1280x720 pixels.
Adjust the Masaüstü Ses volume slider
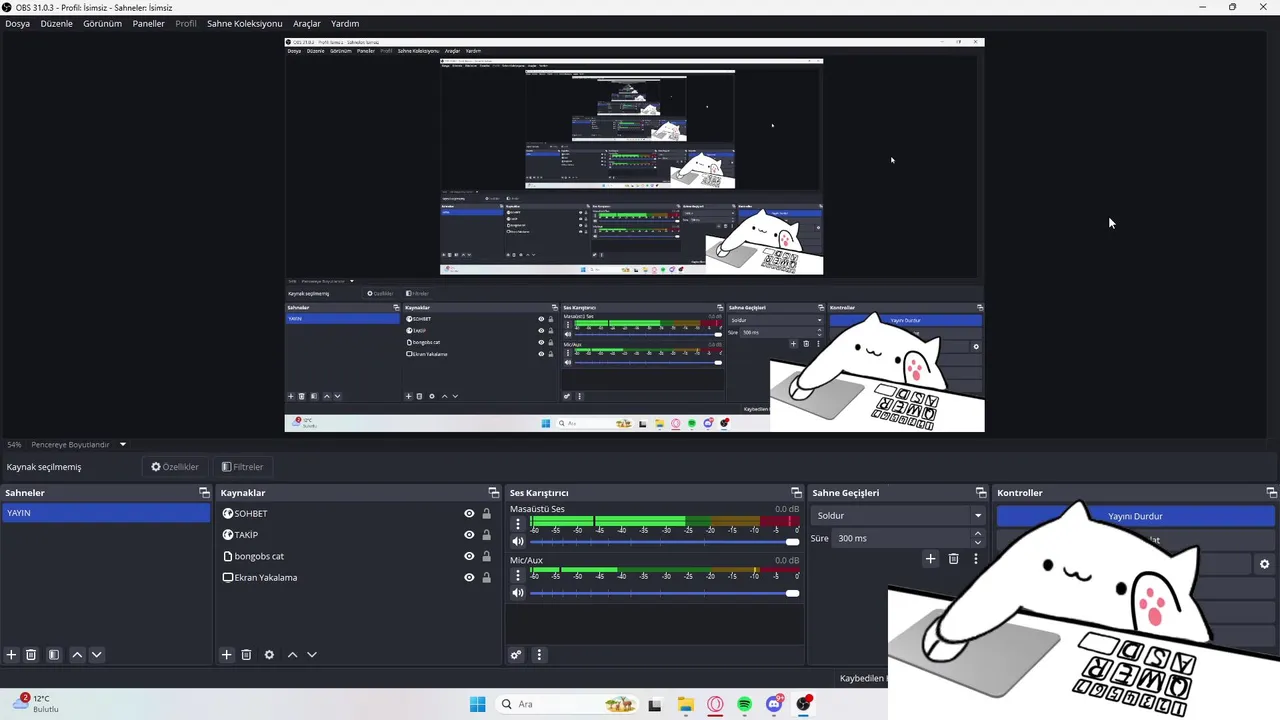click(665, 542)
